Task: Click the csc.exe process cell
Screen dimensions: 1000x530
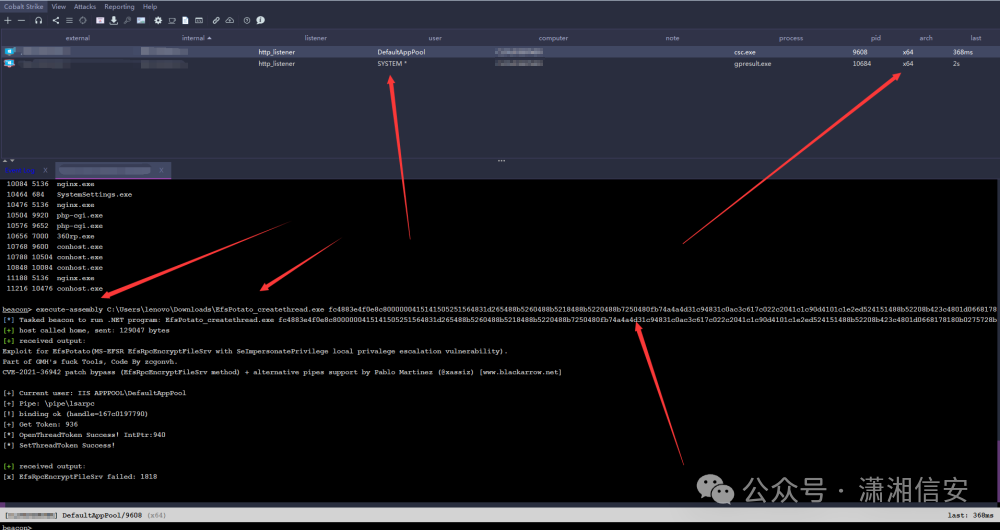Action: (x=744, y=52)
